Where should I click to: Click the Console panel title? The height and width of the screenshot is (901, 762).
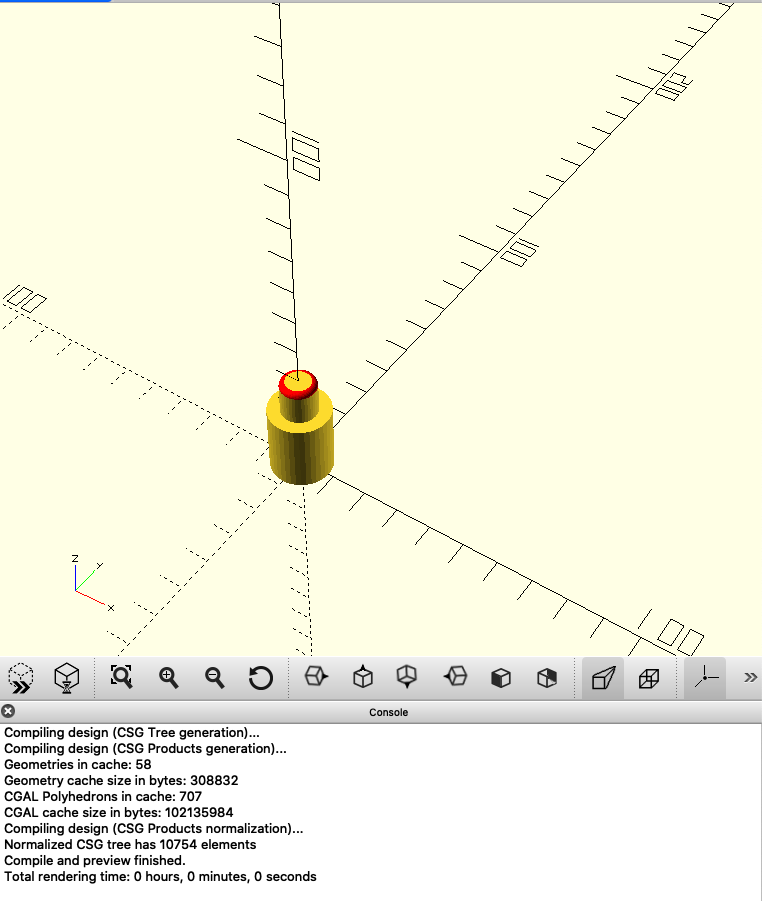point(388,712)
